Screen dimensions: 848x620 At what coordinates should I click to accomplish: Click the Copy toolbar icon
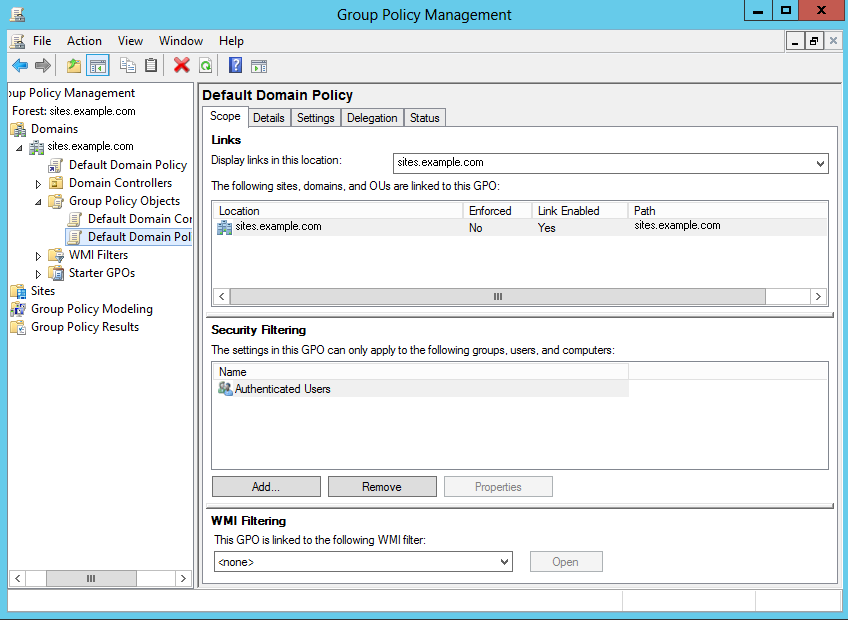coord(128,65)
